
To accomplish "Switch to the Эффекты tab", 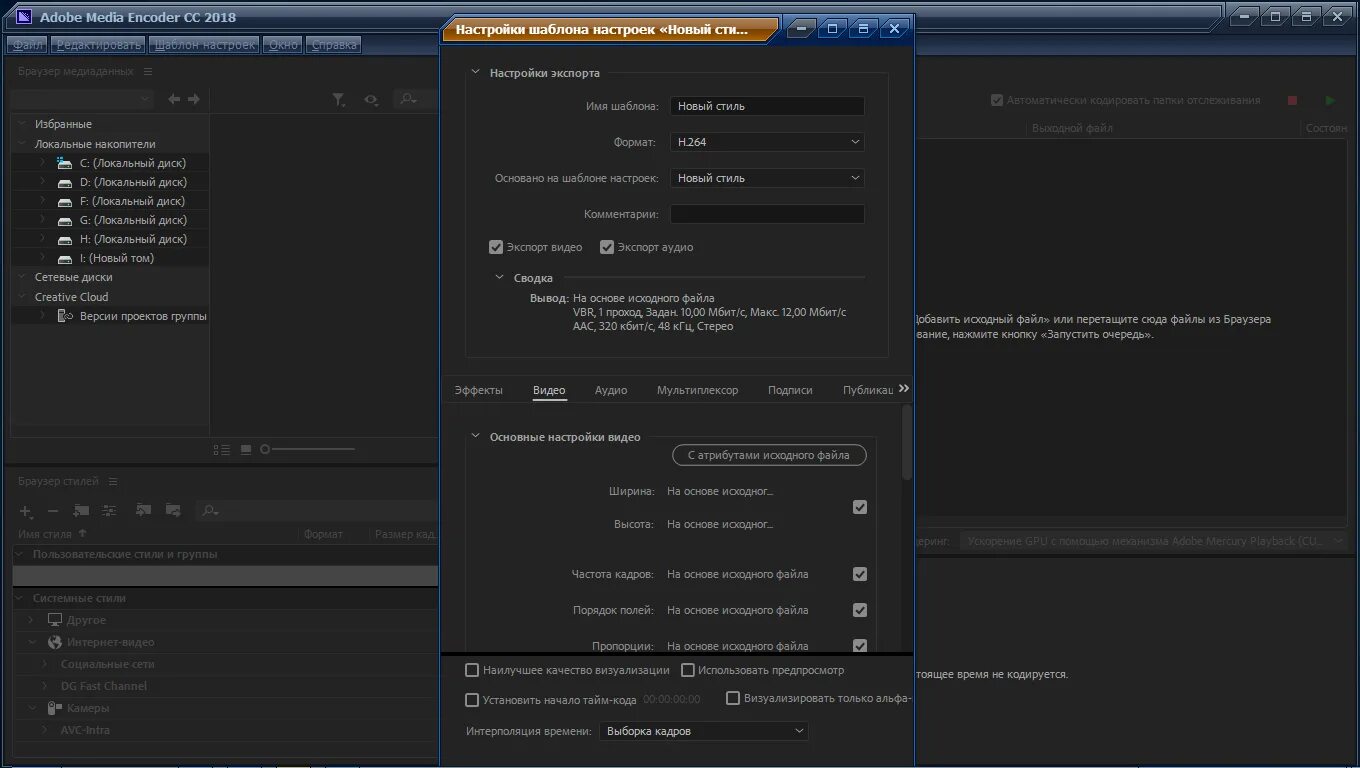I will [479, 390].
